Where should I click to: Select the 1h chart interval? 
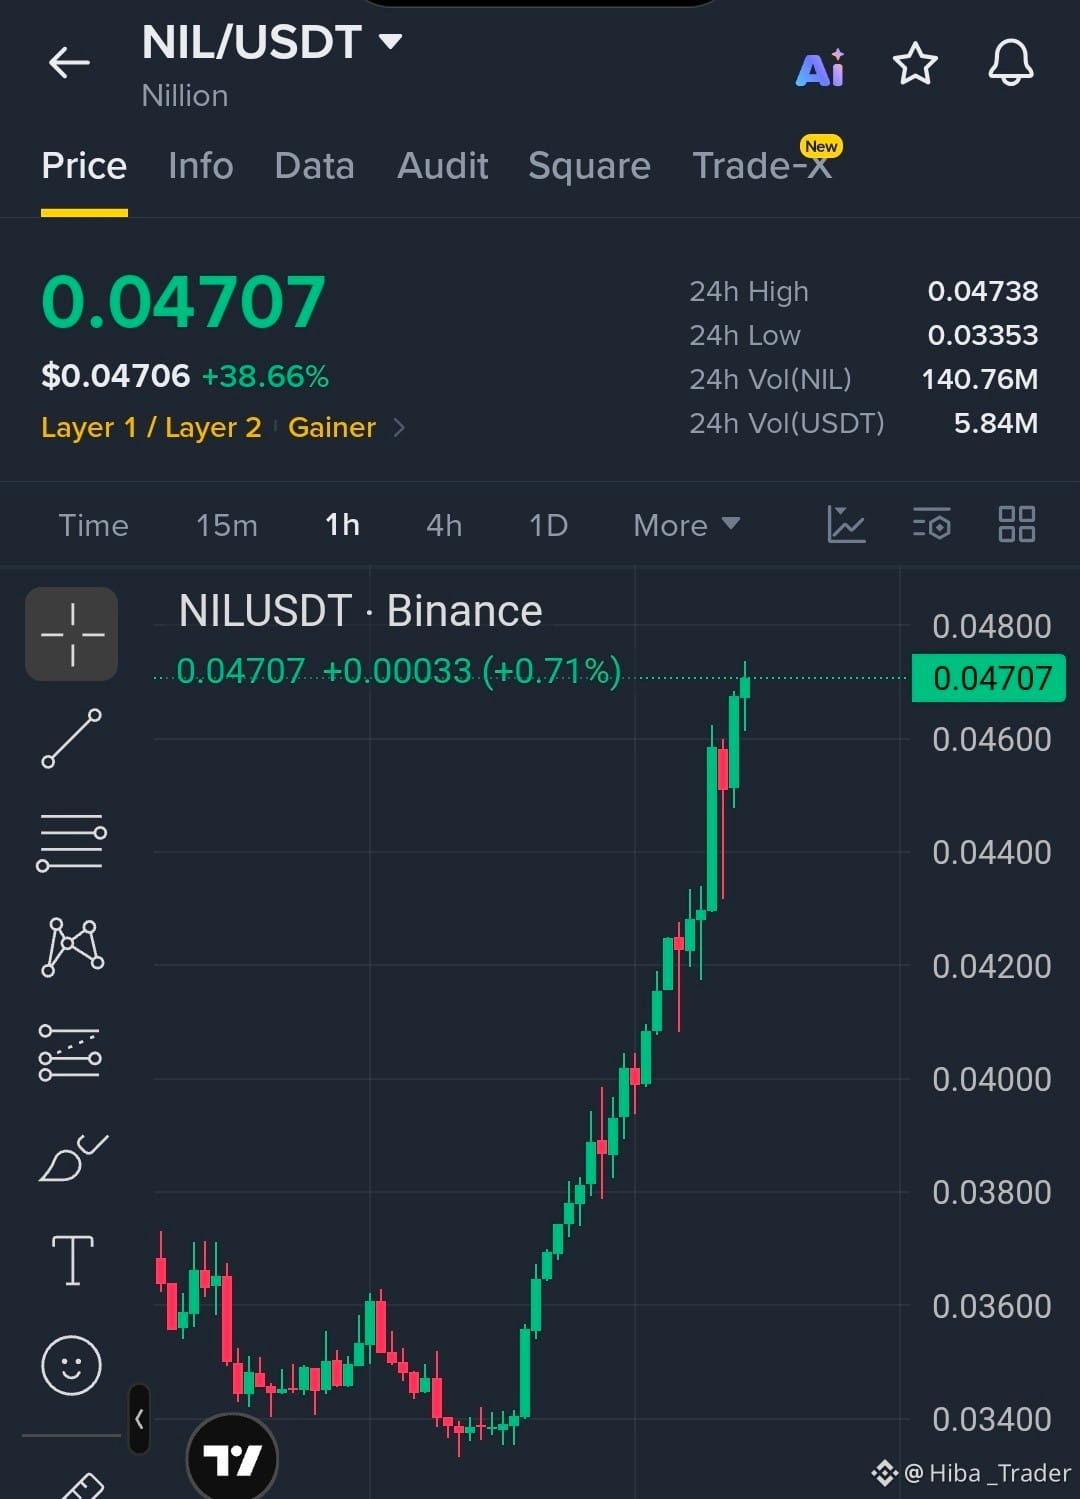click(342, 525)
